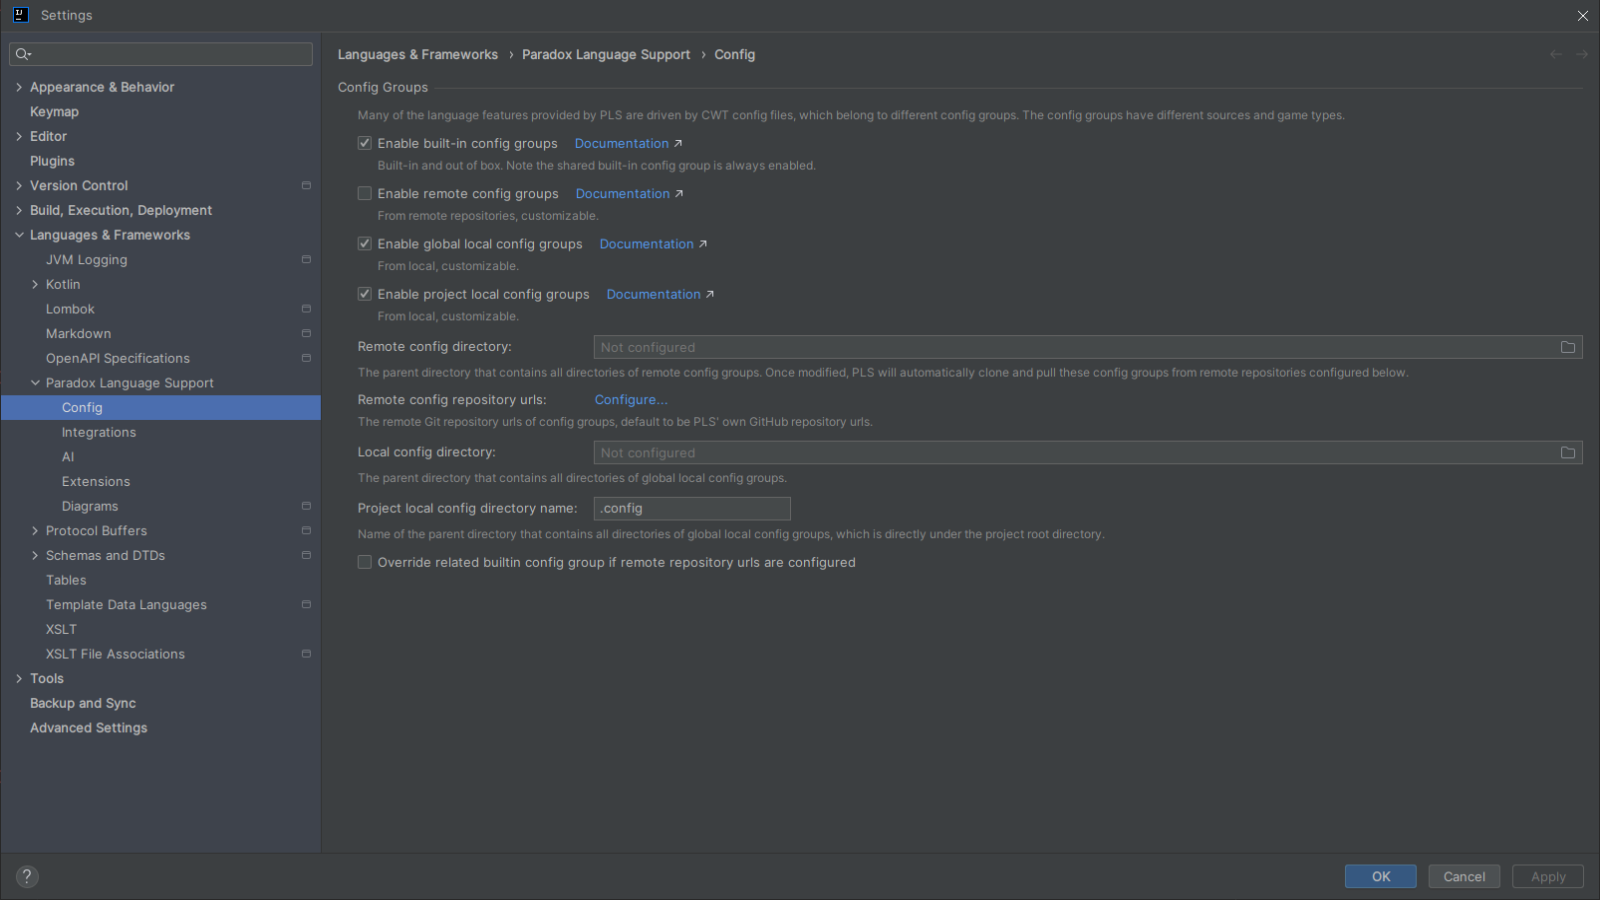Click folder browse icon for Local config directory
The image size is (1600, 900).
[x=1567, y=453]
